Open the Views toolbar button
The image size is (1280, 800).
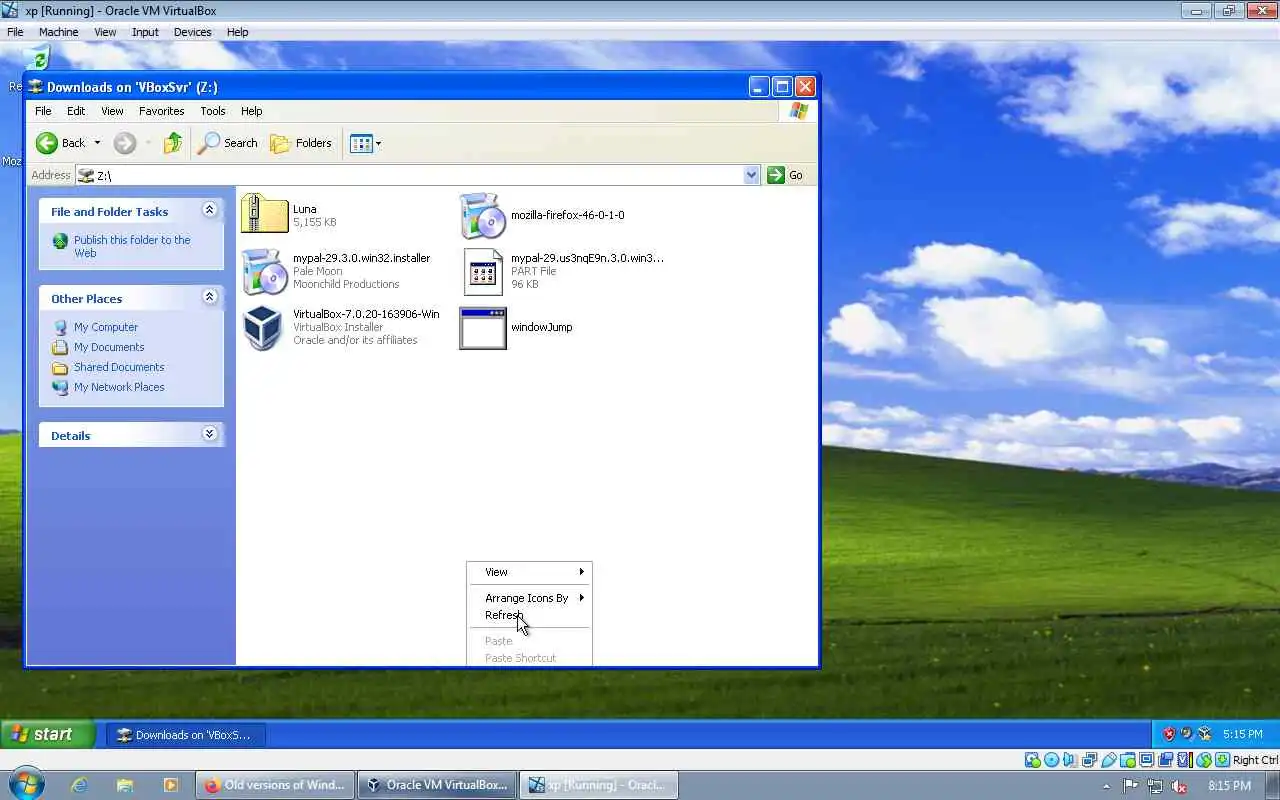pyautogui.click(x=361, y=143)
